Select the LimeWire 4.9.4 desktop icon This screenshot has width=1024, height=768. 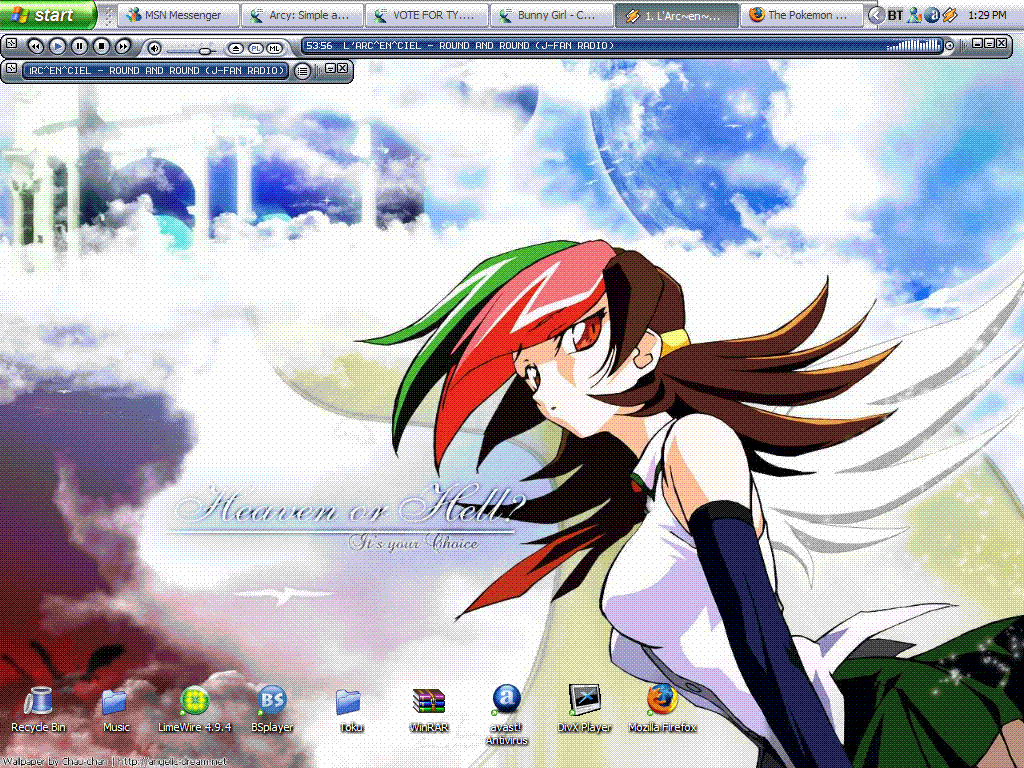tap(195, 710)
